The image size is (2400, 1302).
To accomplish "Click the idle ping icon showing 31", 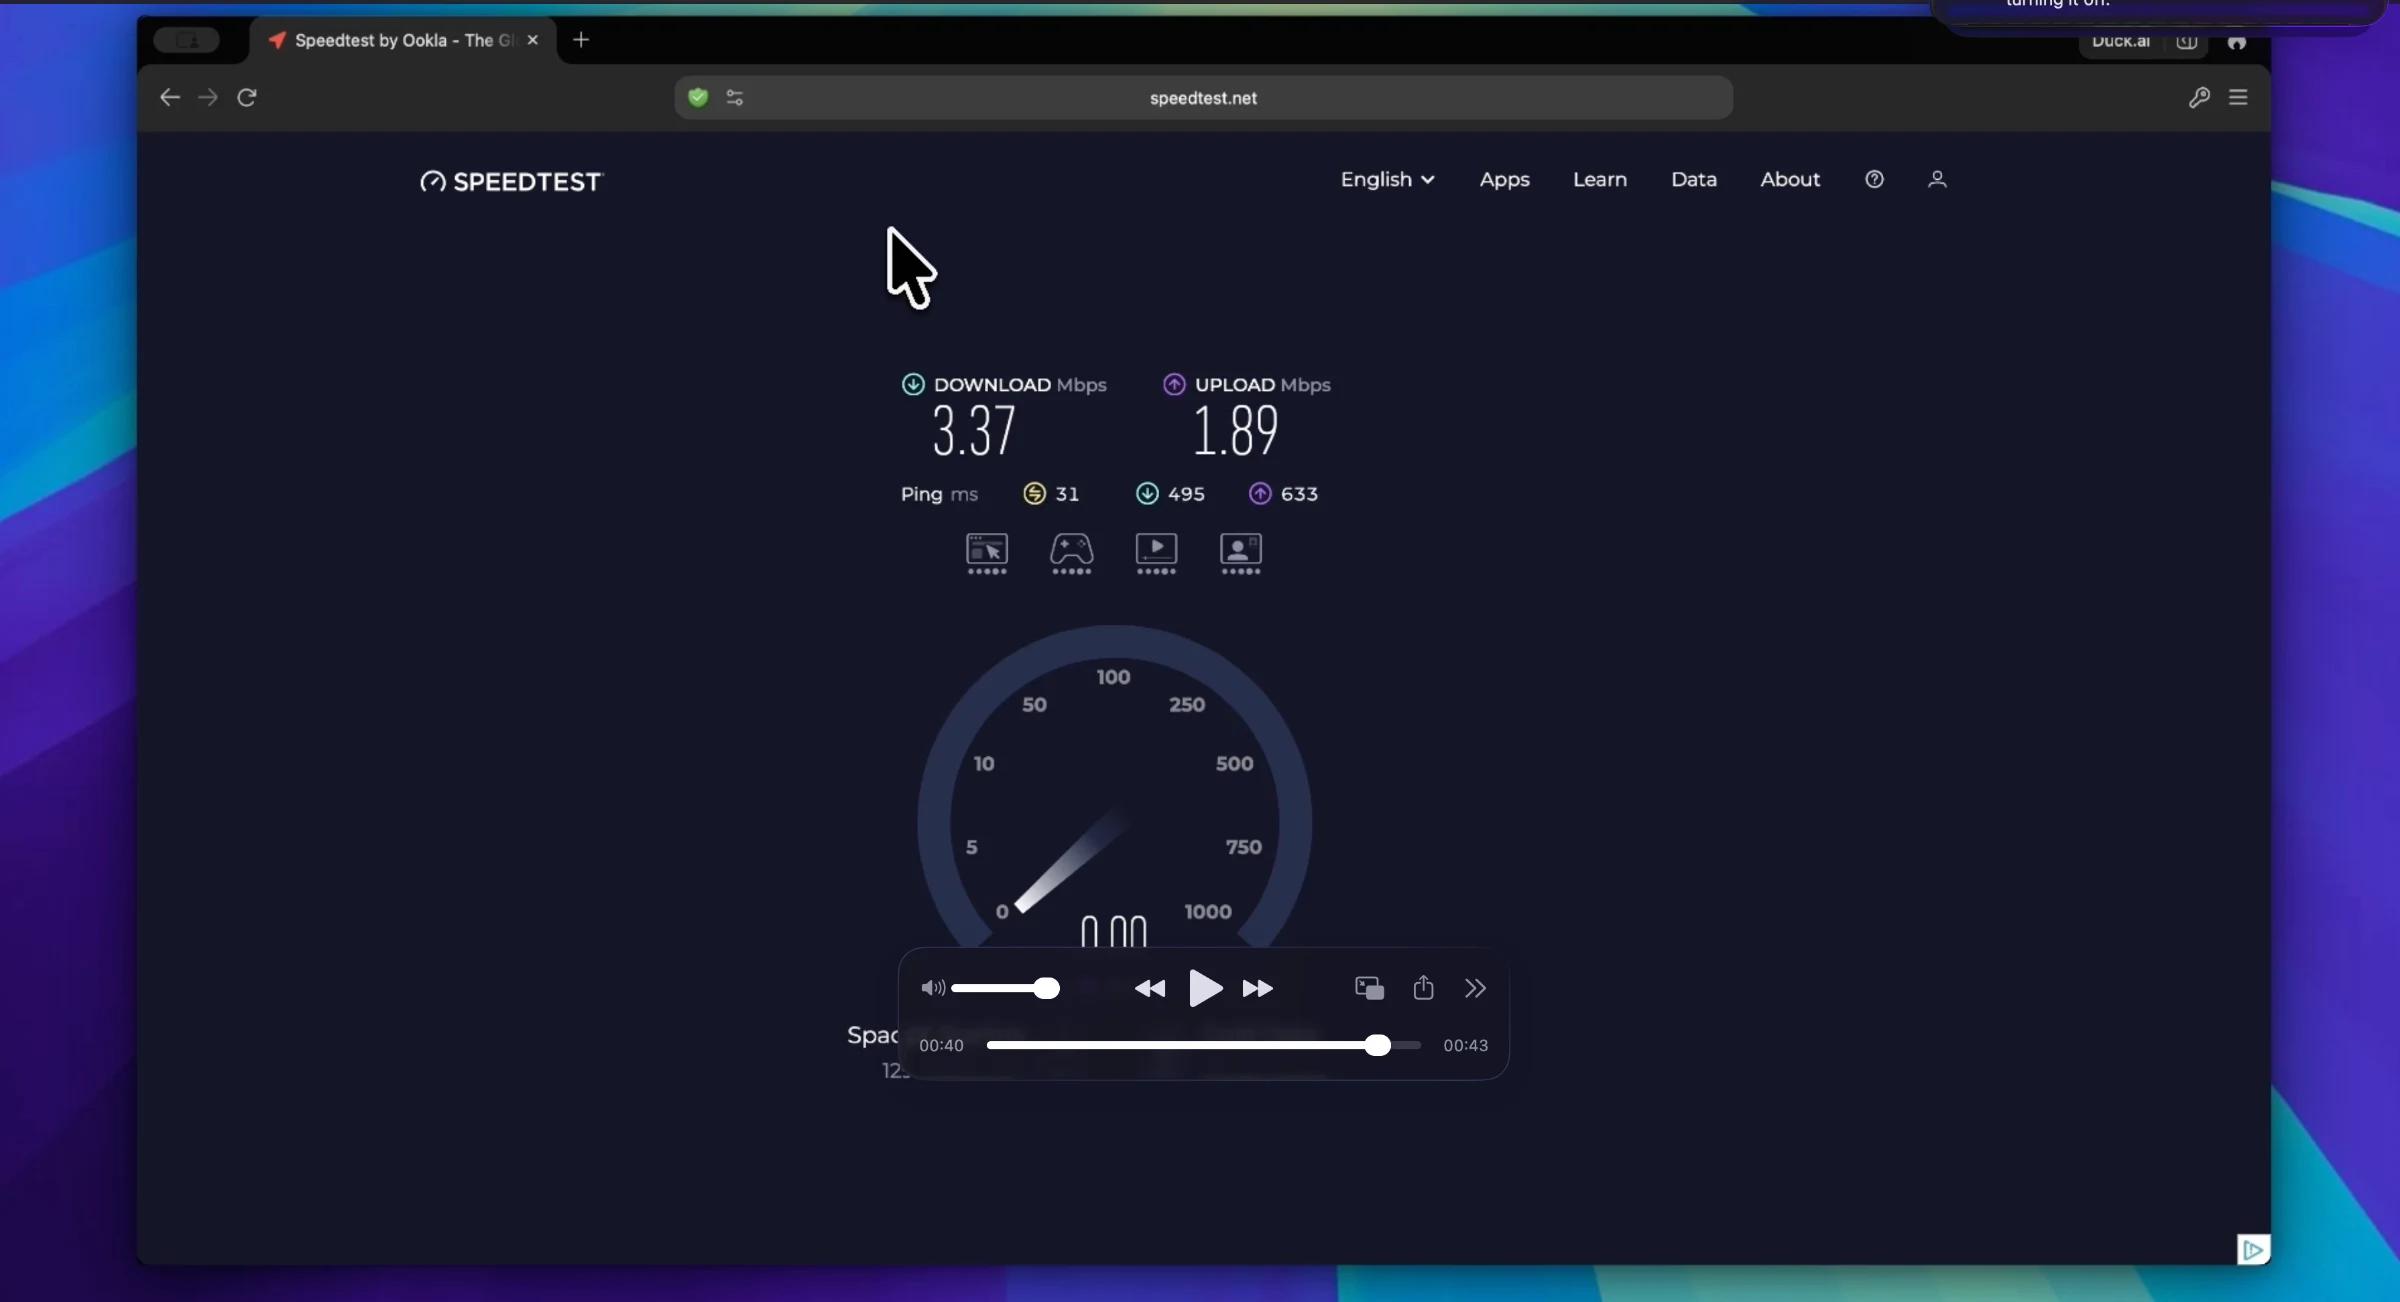I will 1034,493.
